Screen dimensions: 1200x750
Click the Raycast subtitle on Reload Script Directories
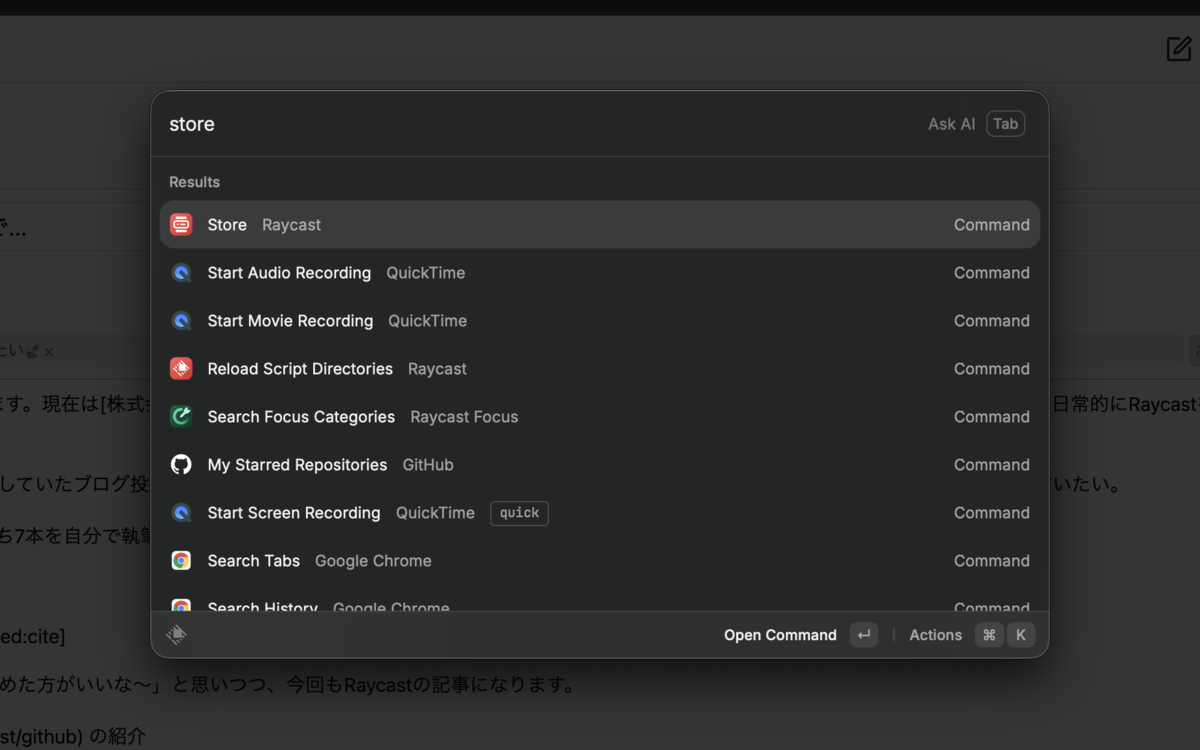[x=437, y=369]
